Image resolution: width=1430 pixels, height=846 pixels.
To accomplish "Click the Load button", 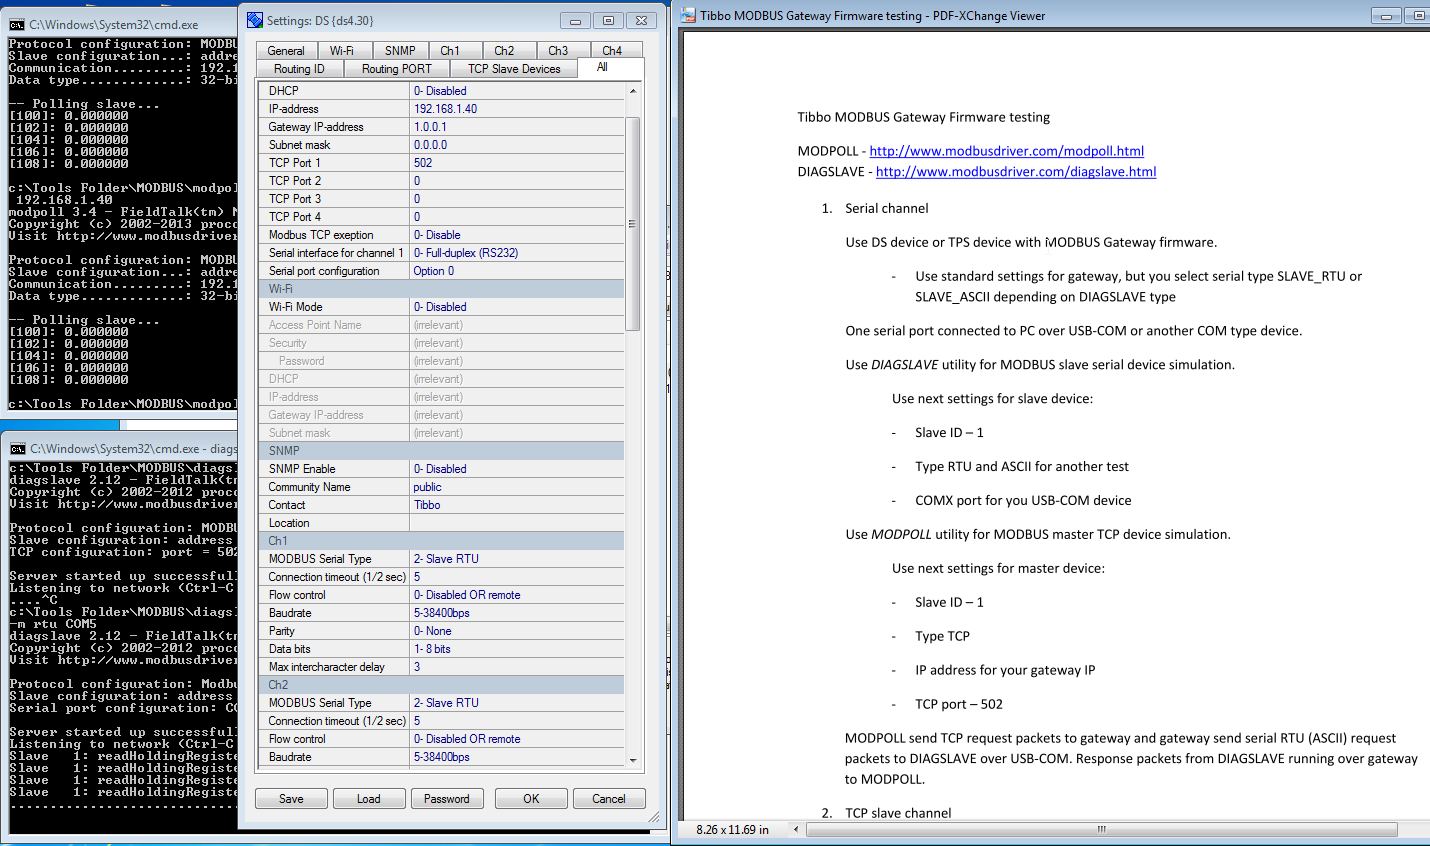I will click(x=369, y=799).
